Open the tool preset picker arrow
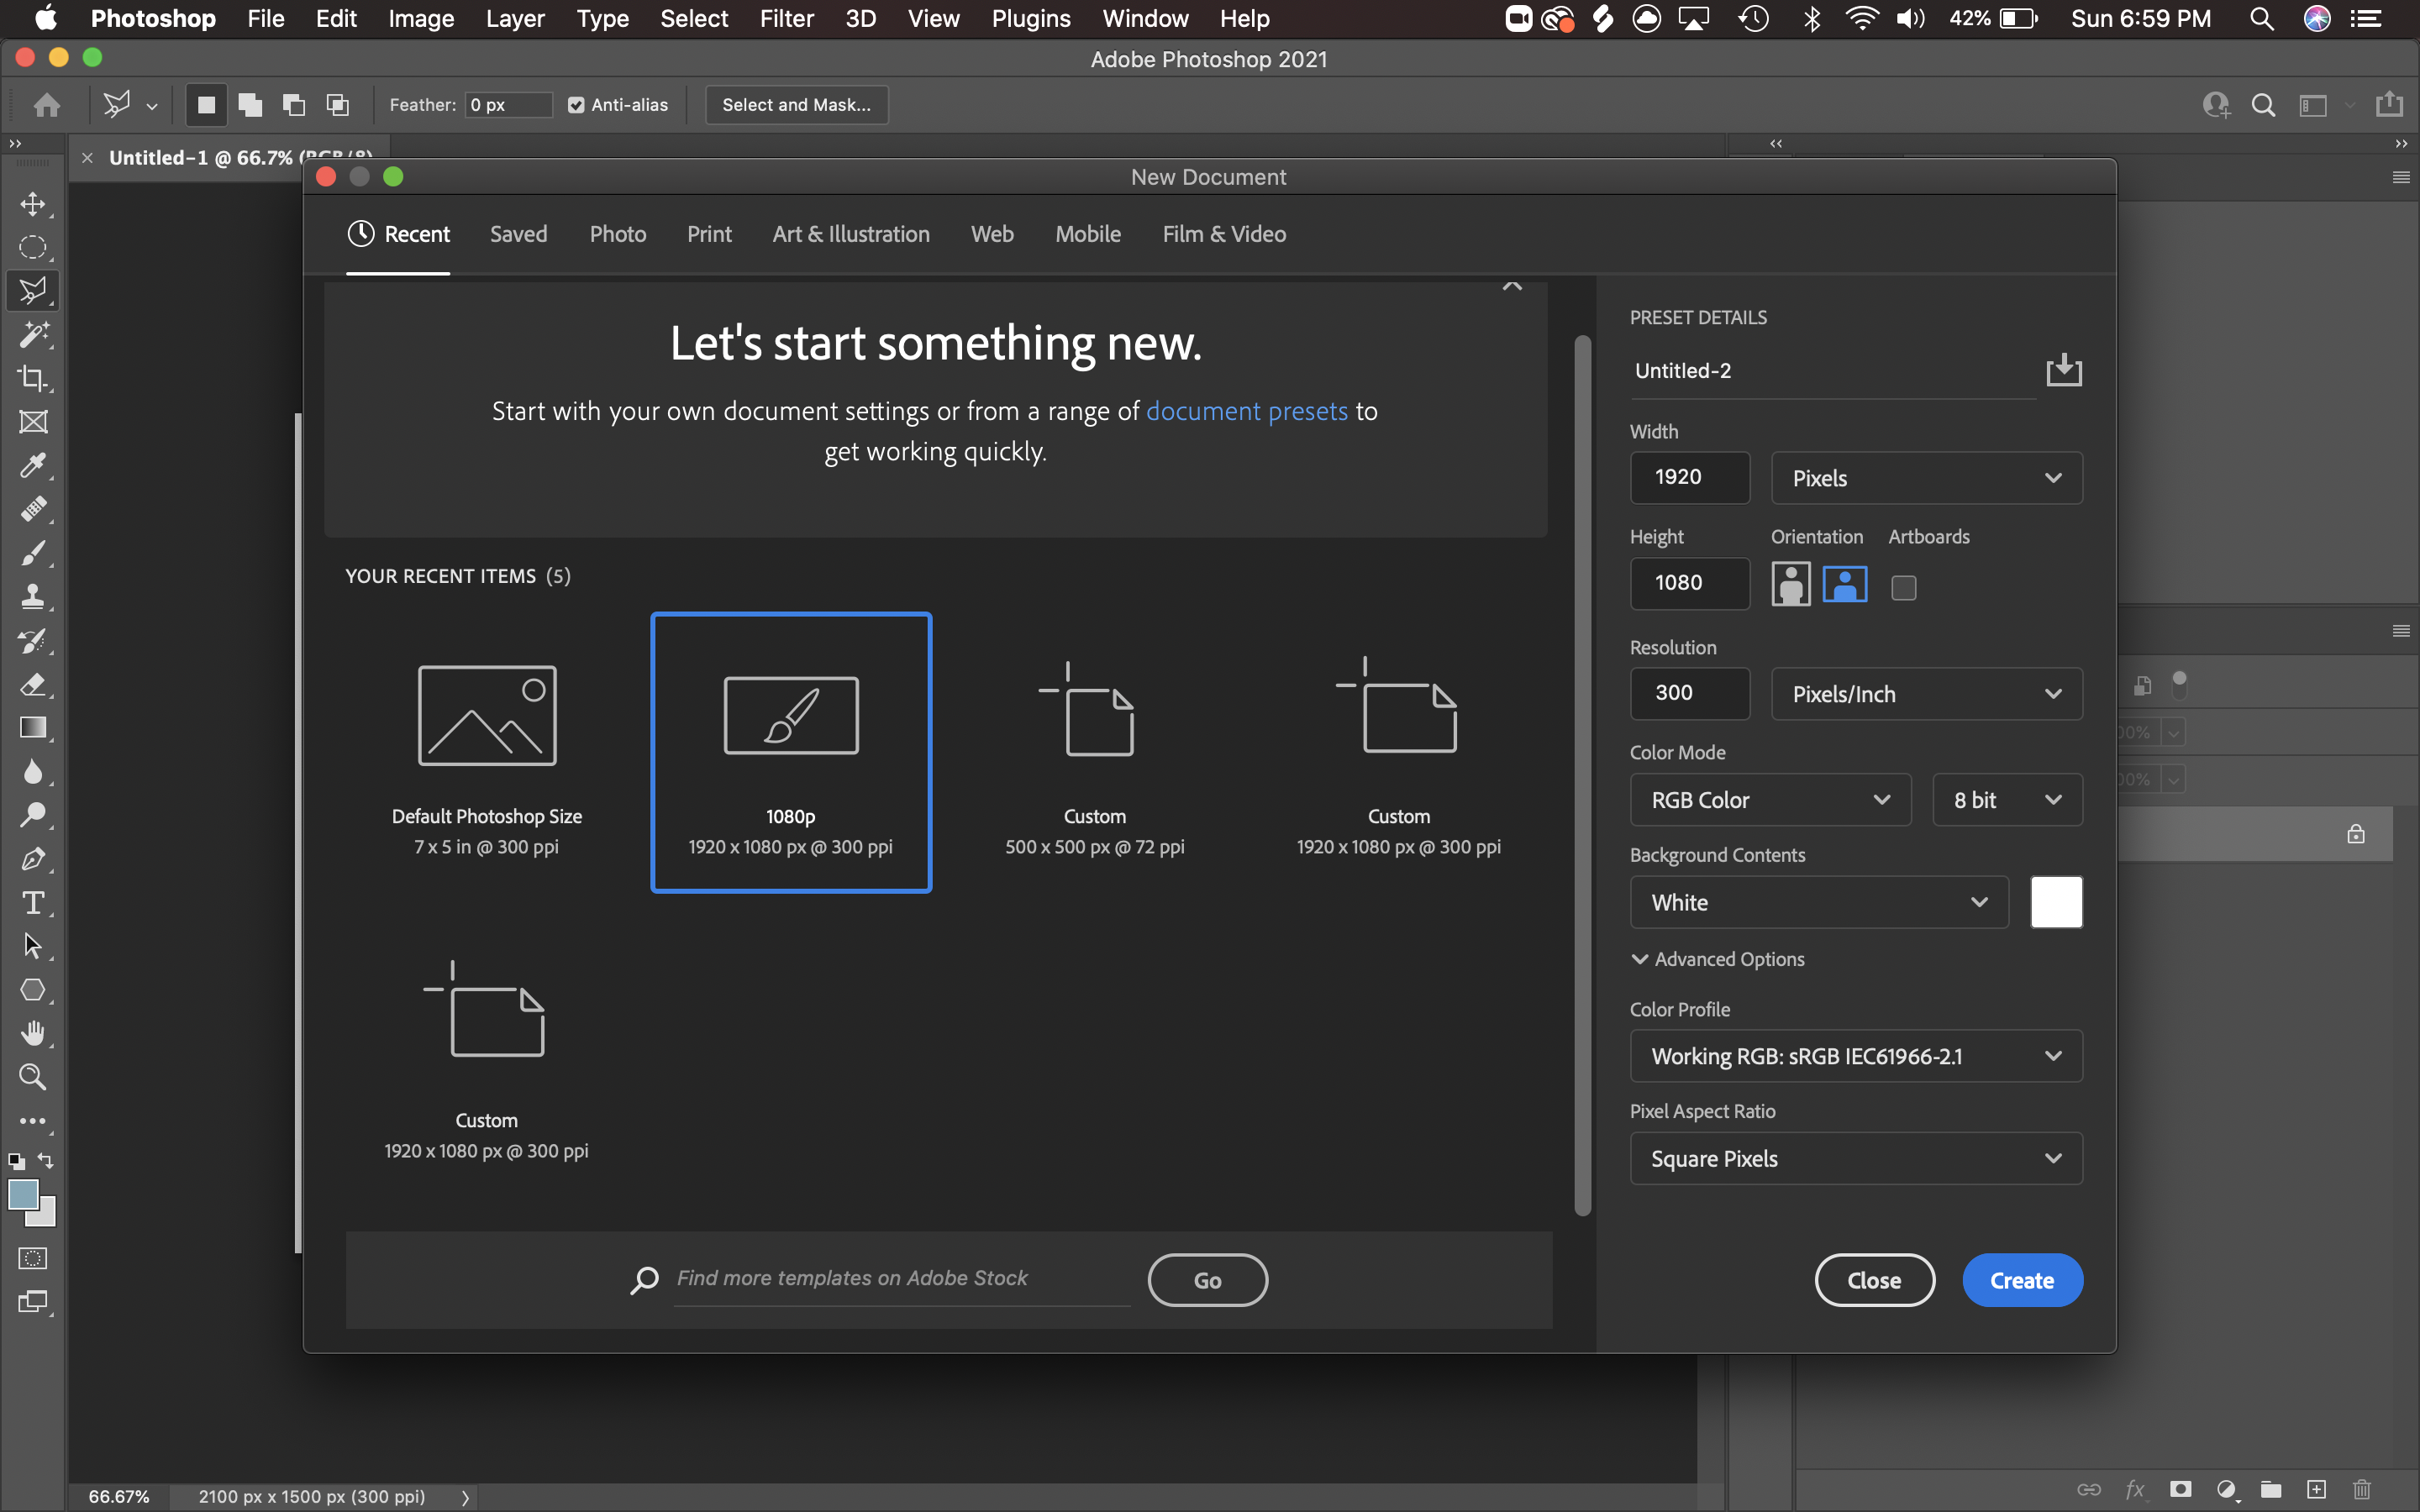The image size is (2420, 1512). (x=152, y=106)
